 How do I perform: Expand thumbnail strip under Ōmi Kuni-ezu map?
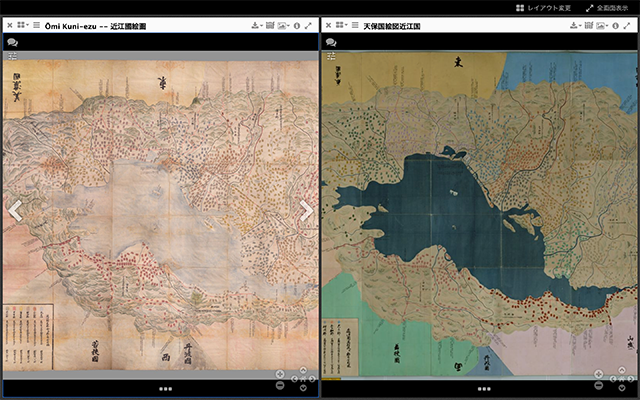pos(165,389)
